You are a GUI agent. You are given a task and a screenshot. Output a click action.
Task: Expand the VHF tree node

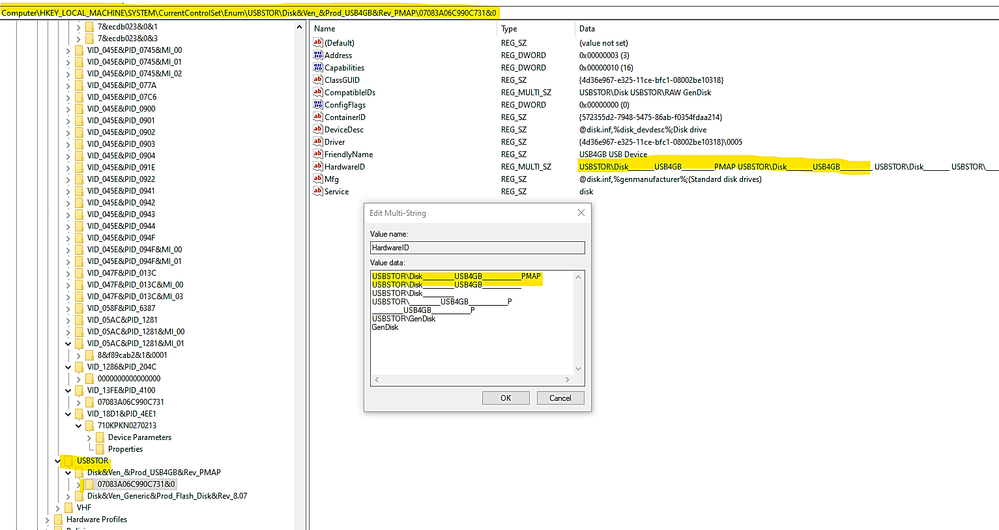coord(58,508)
